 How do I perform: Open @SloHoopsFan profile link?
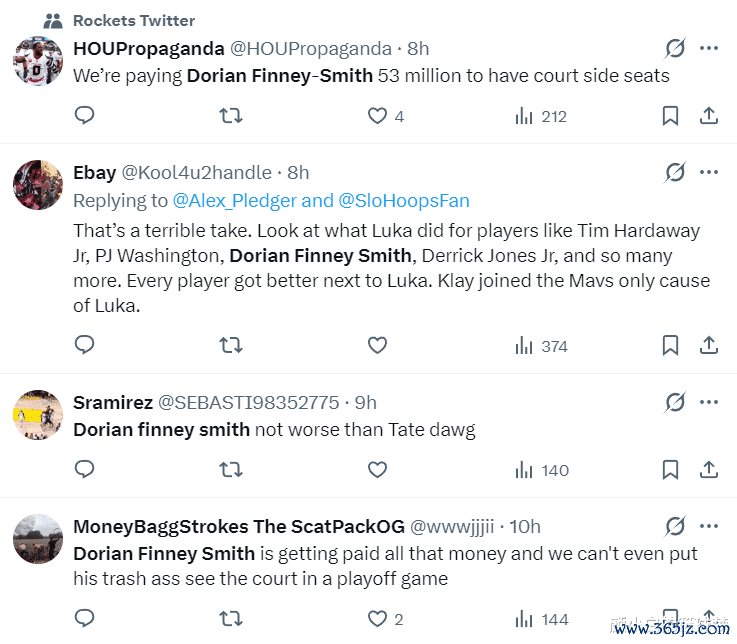point(404,201)
